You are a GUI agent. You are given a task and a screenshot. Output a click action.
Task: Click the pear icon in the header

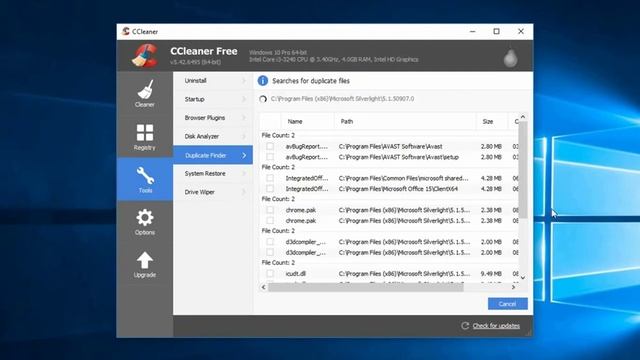510,58
